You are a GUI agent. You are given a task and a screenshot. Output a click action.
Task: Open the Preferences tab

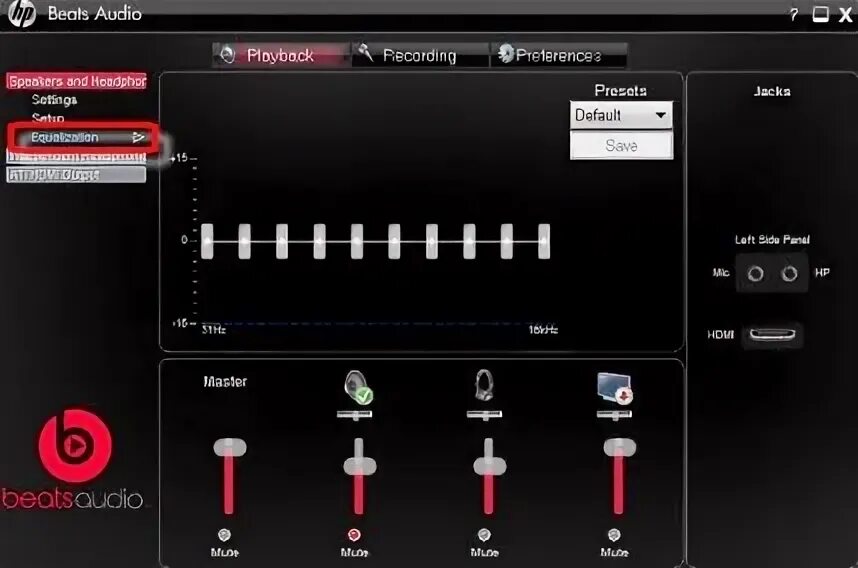pyautogui.click(x=558, y=55)
